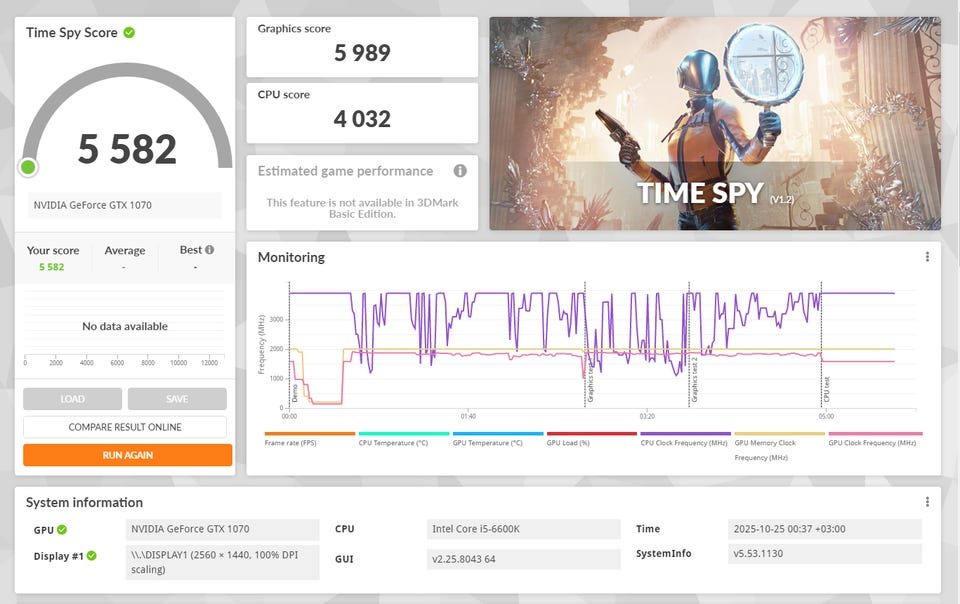Click COMPARE RESULT ONLINE
The height and width of the screenshot is (604, 960).
point(125,427)
